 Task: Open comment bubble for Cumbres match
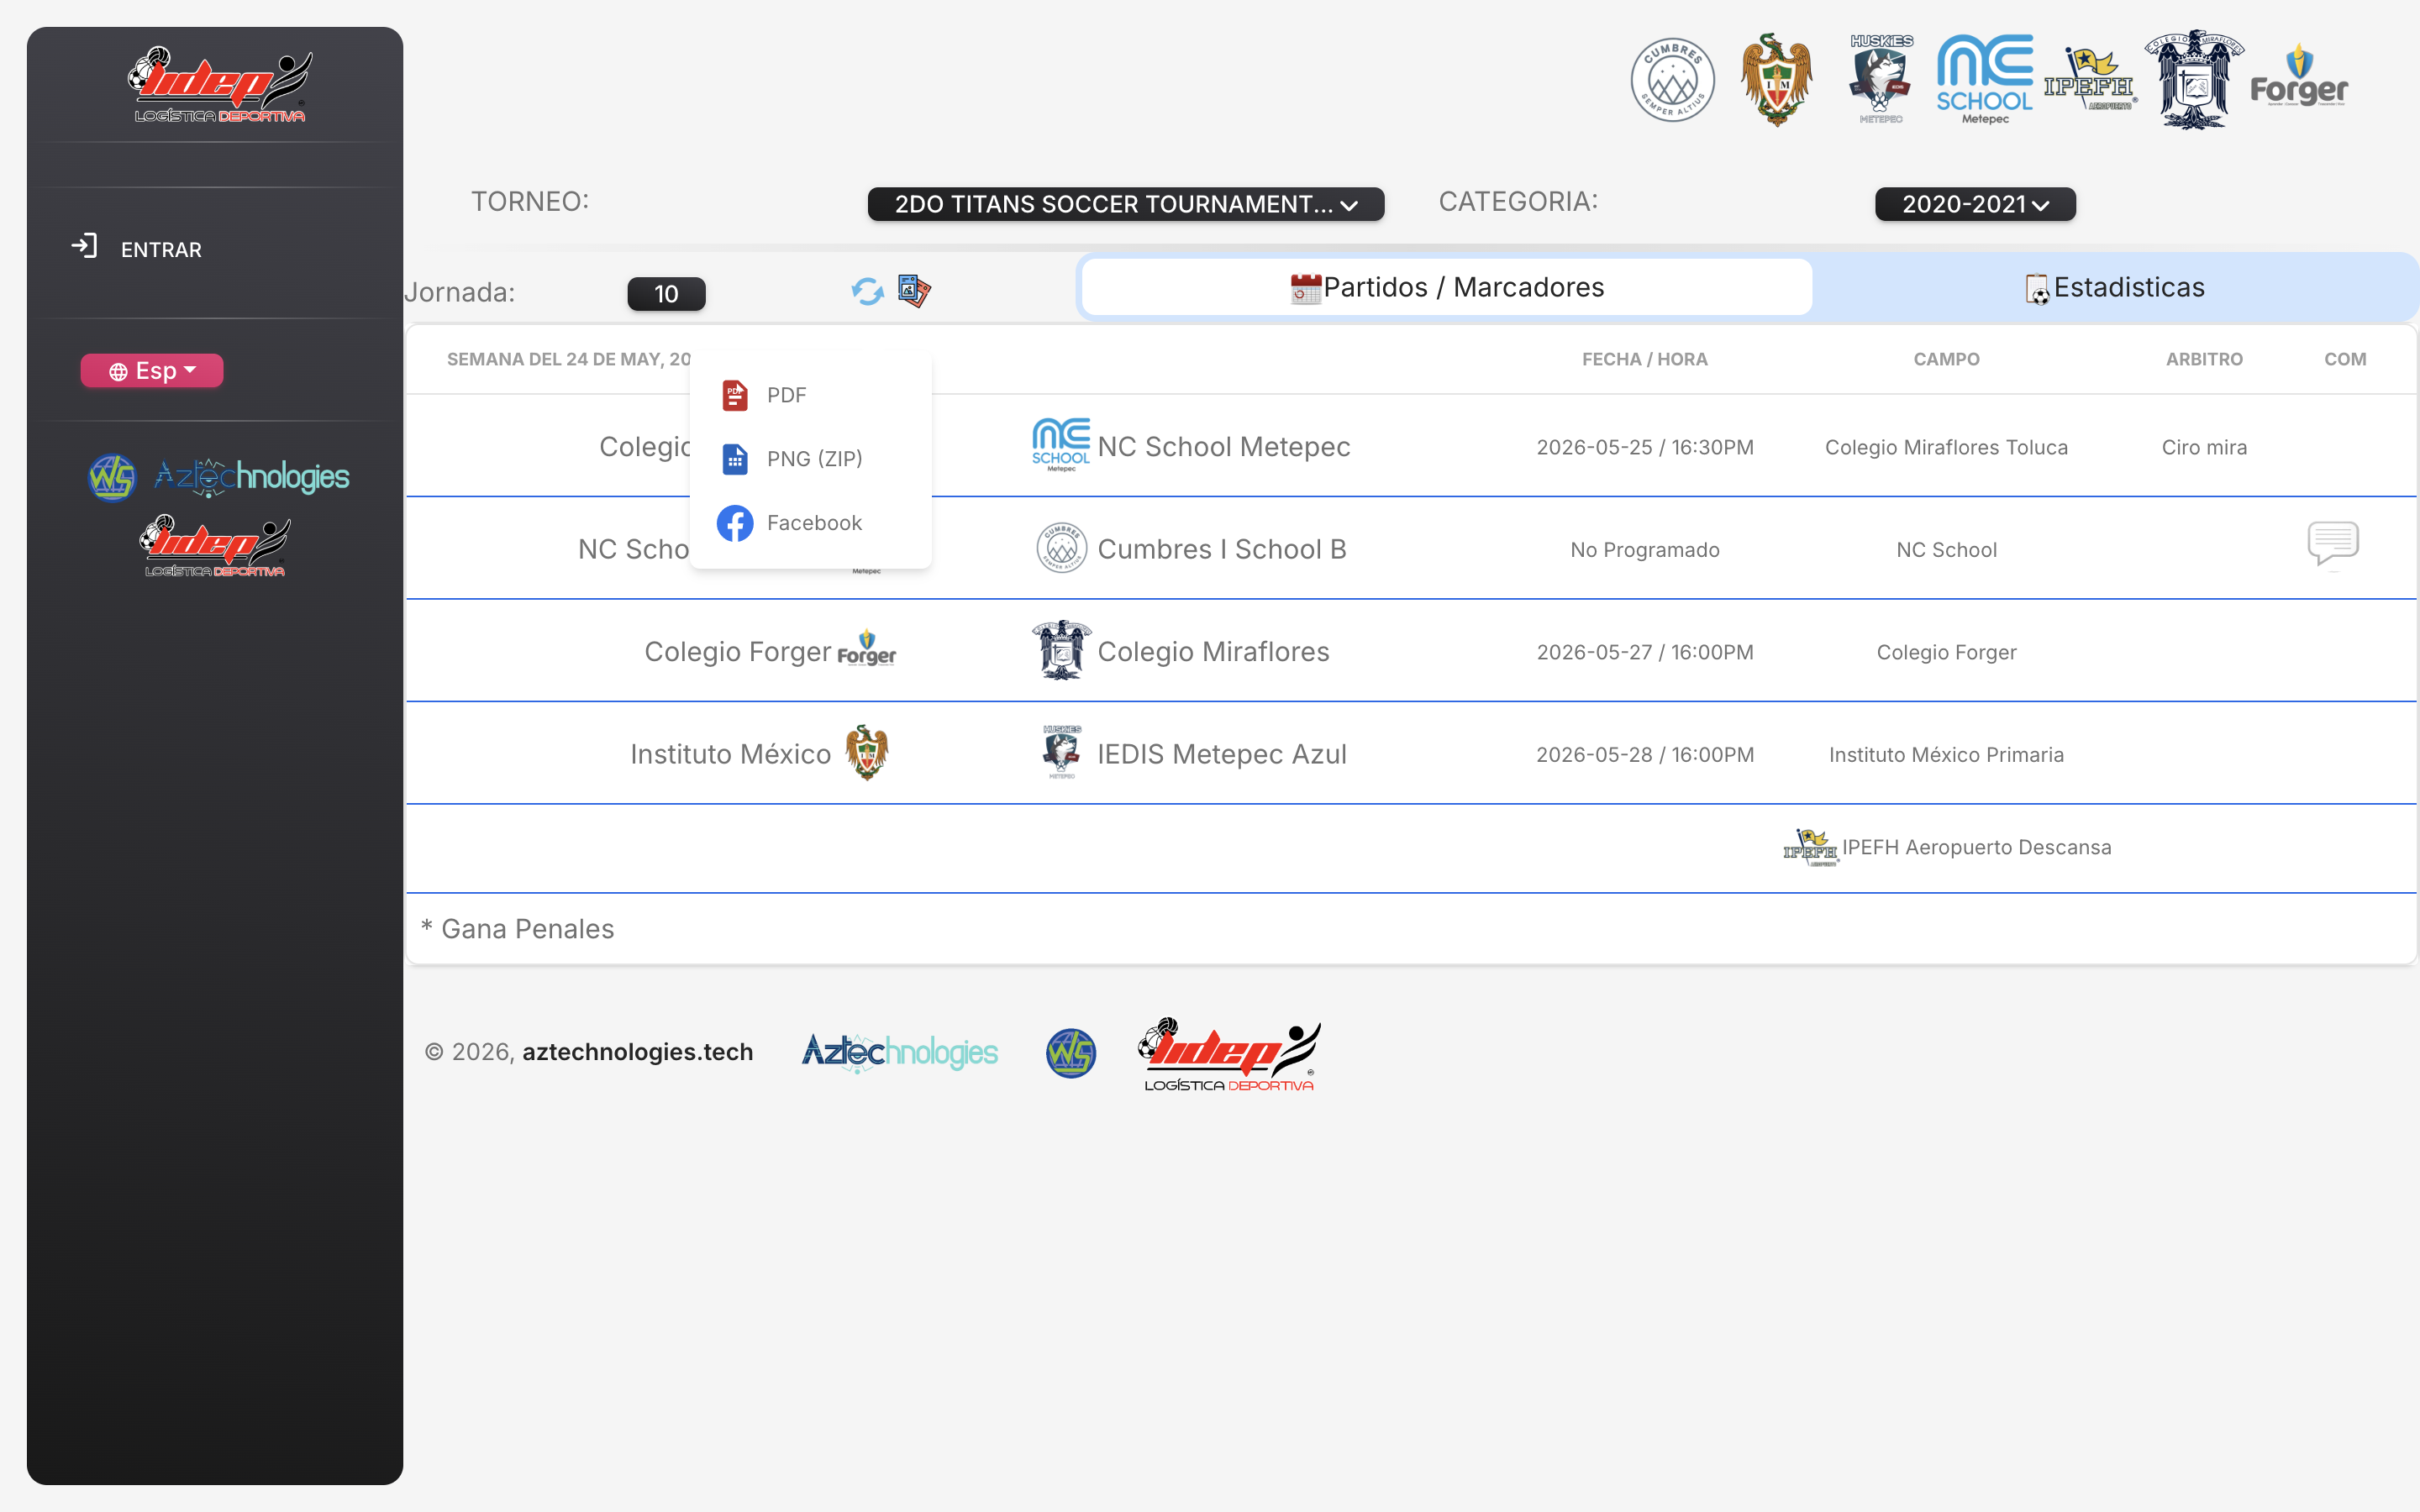click(x=2333, y=544)
